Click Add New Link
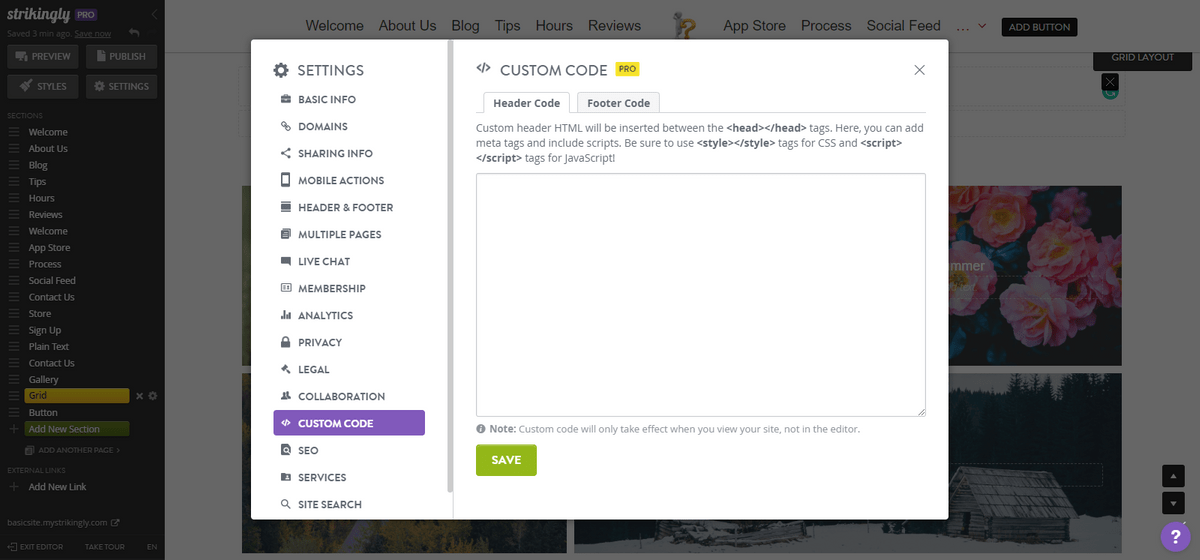The image size is (1200, 560). coord(57,487)
